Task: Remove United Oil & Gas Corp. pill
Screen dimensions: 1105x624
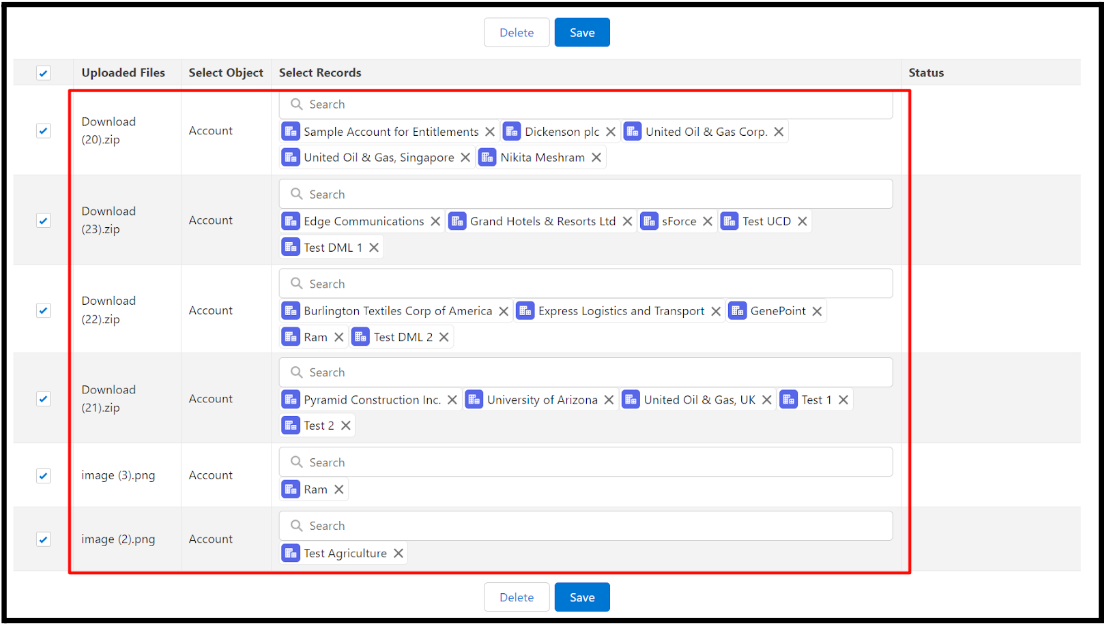Action: tap(779, 132)
